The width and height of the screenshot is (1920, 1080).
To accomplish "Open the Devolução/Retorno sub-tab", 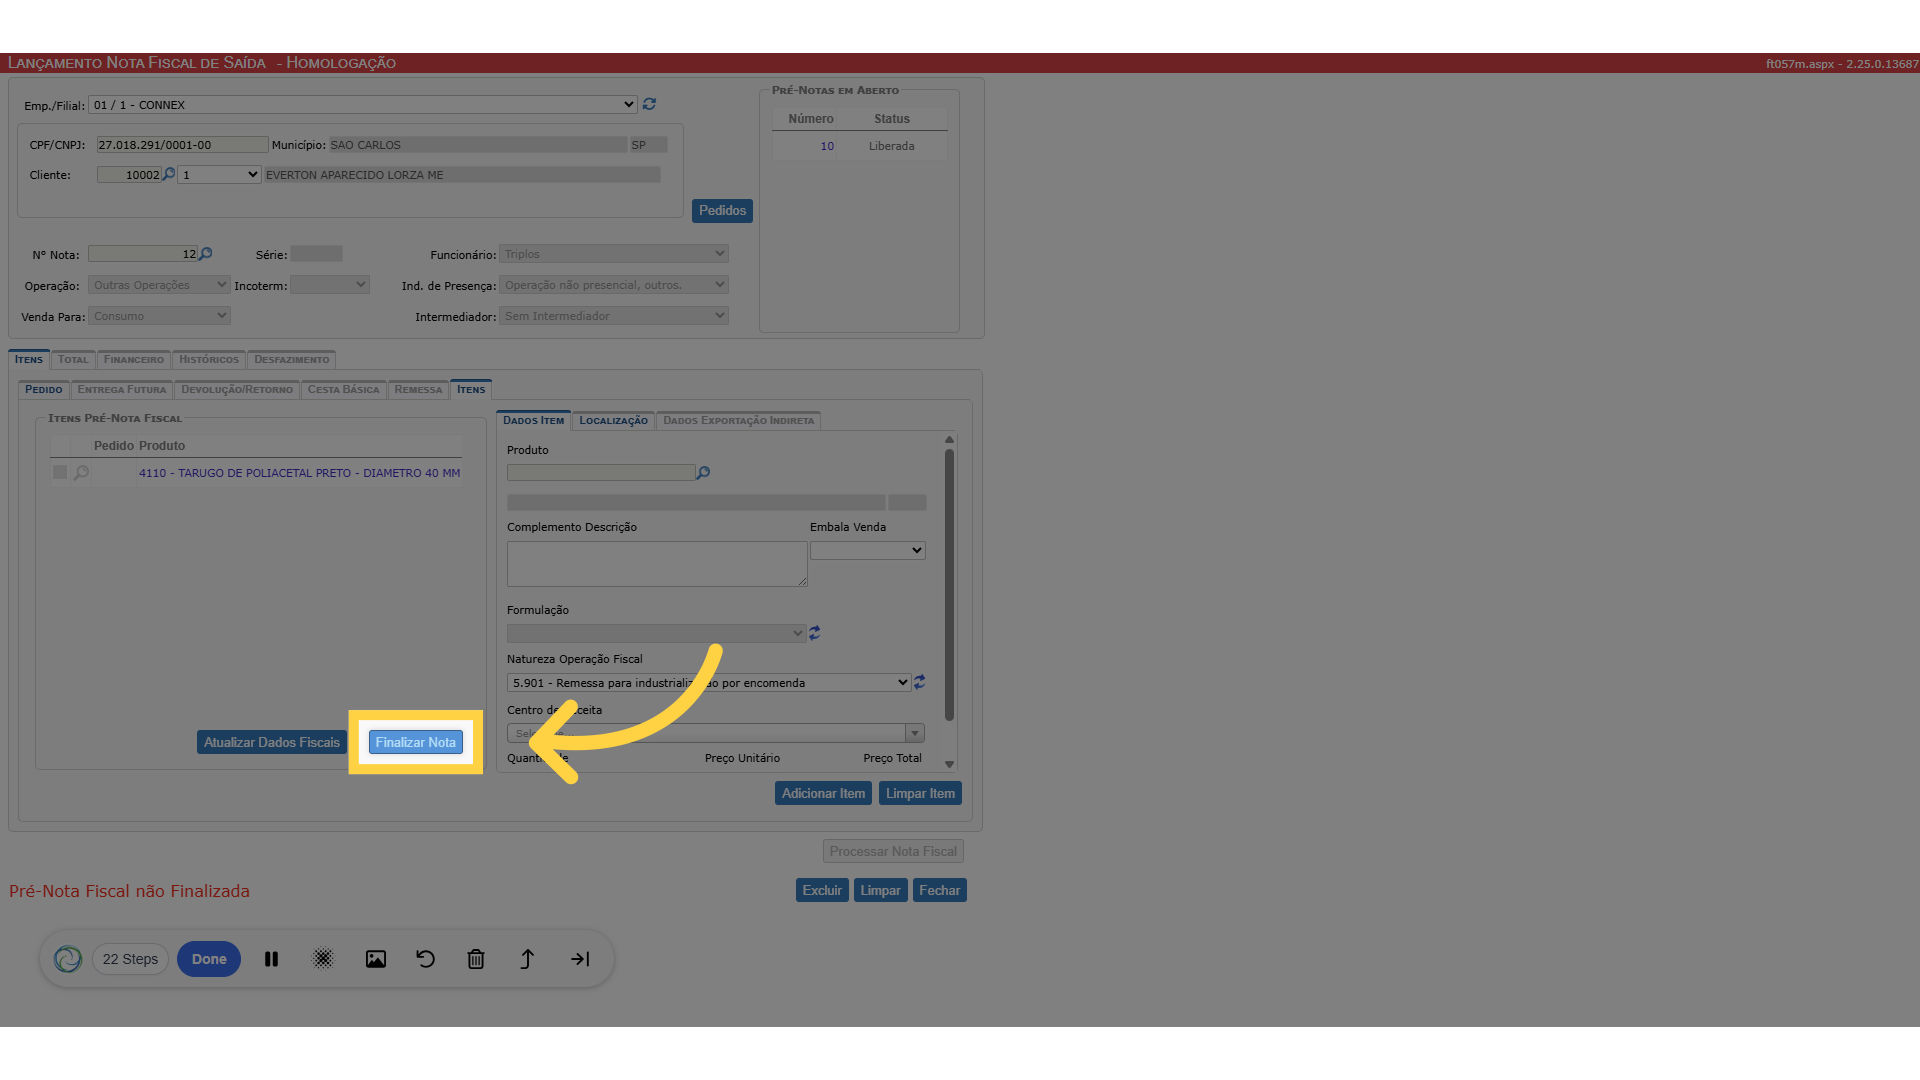I will pyautogui.click(x=237, y=390).
